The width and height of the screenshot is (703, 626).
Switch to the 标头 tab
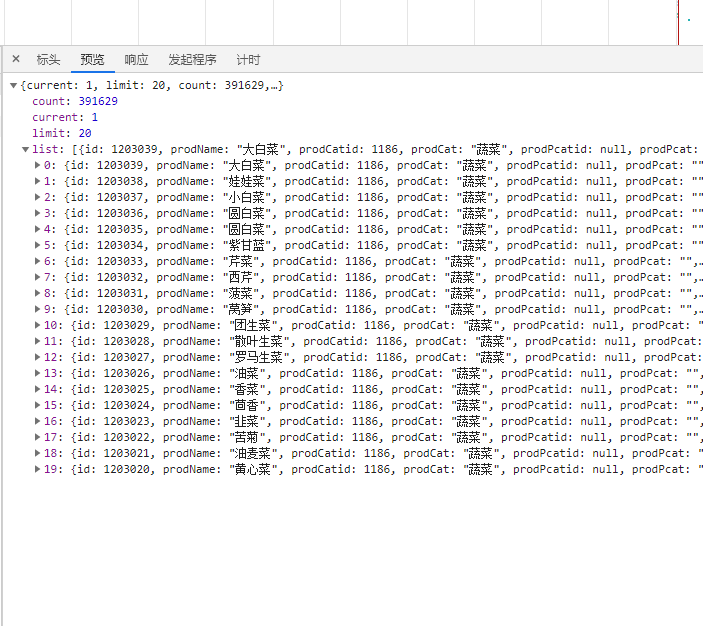coord(48,60)
